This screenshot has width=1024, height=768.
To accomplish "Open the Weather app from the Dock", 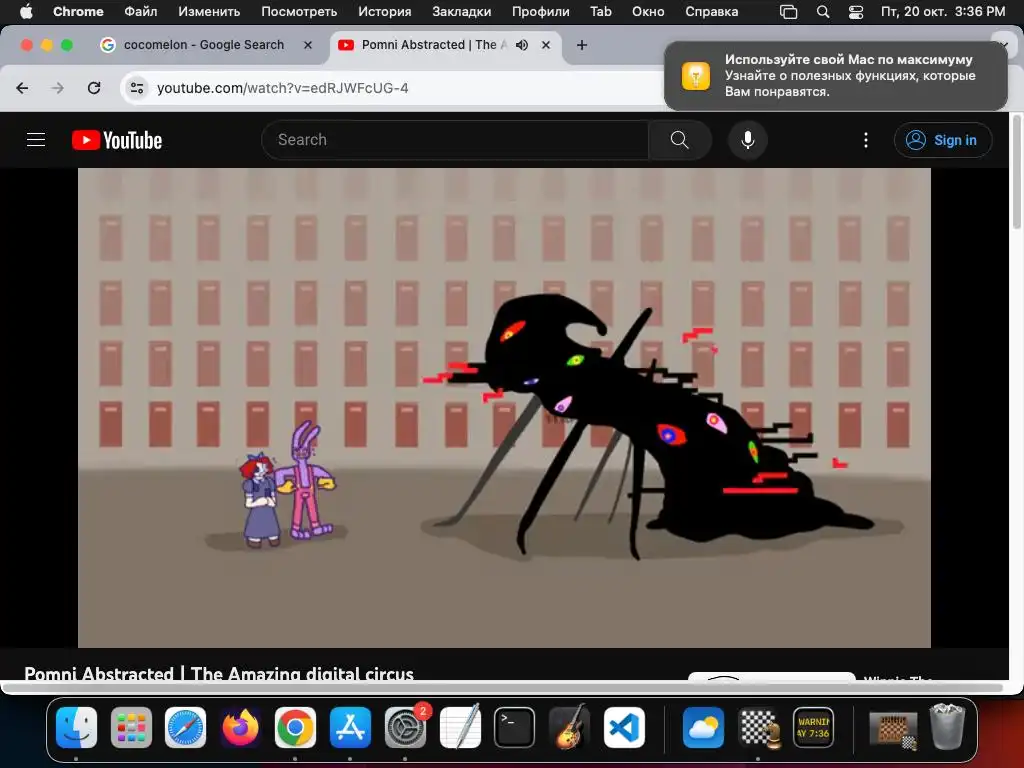I will tap(703, 728).
